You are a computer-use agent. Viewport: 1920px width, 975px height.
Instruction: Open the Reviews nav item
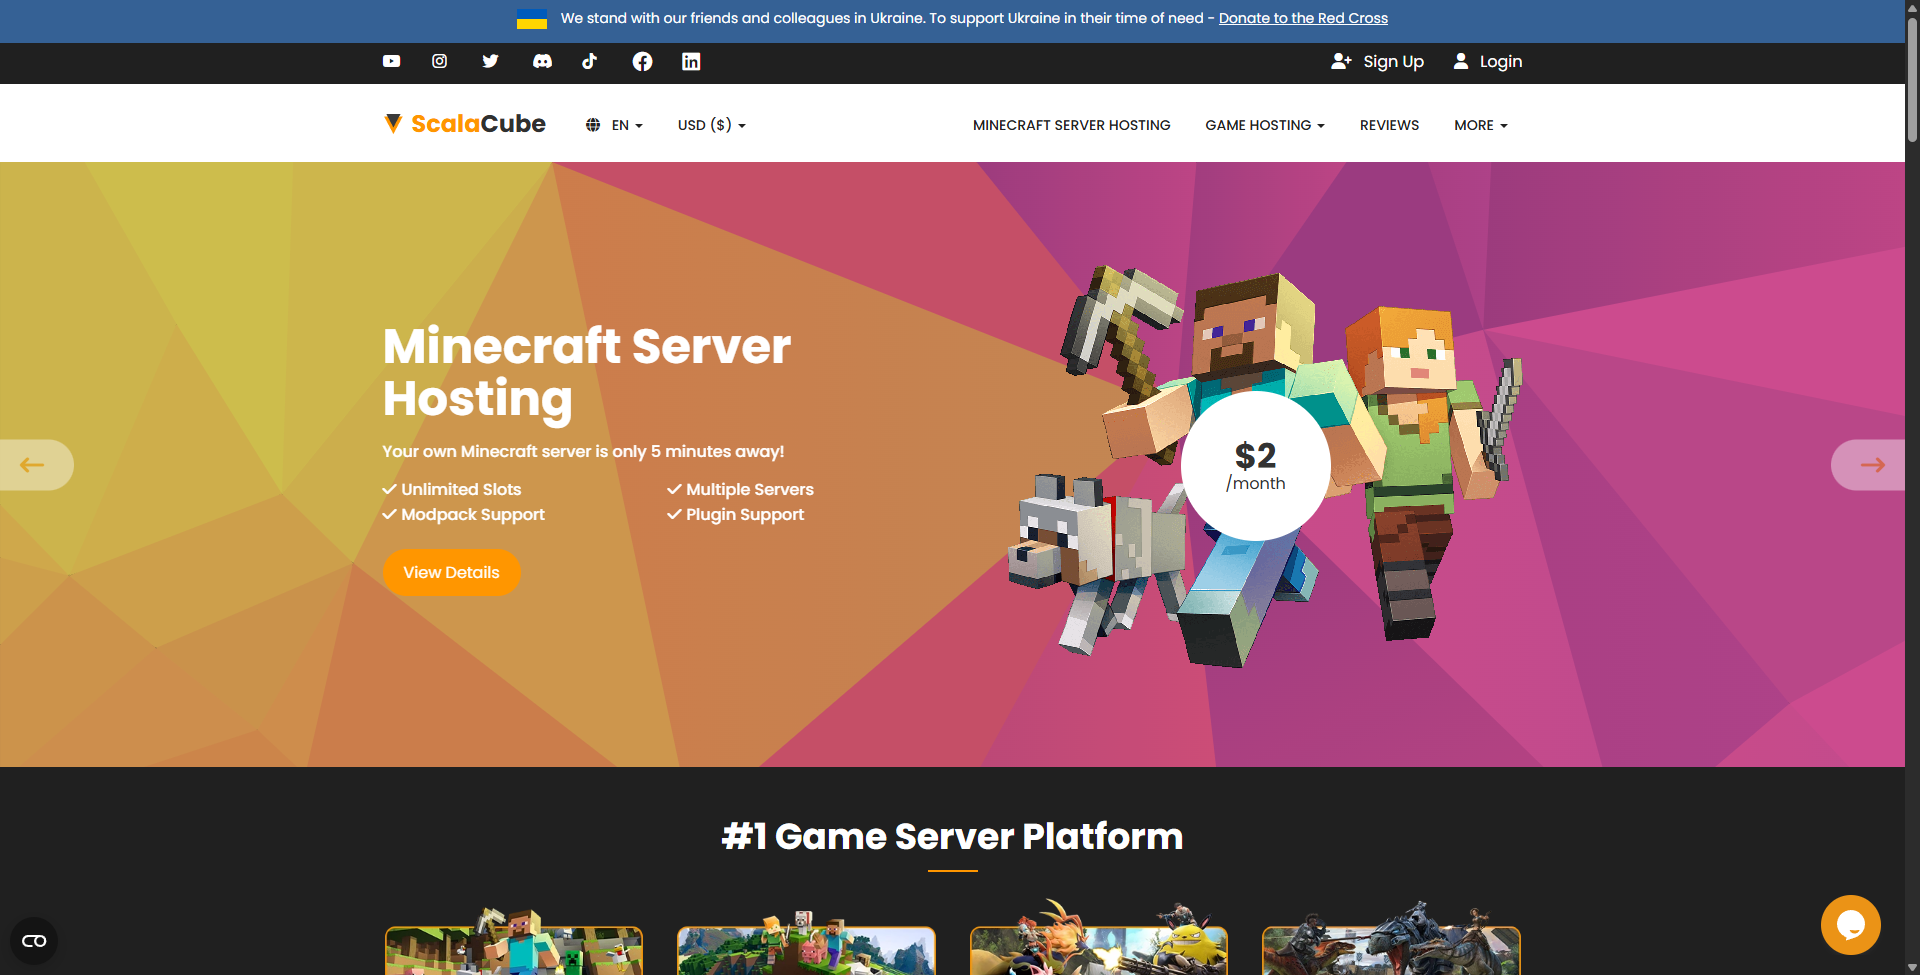(1389, 125)
